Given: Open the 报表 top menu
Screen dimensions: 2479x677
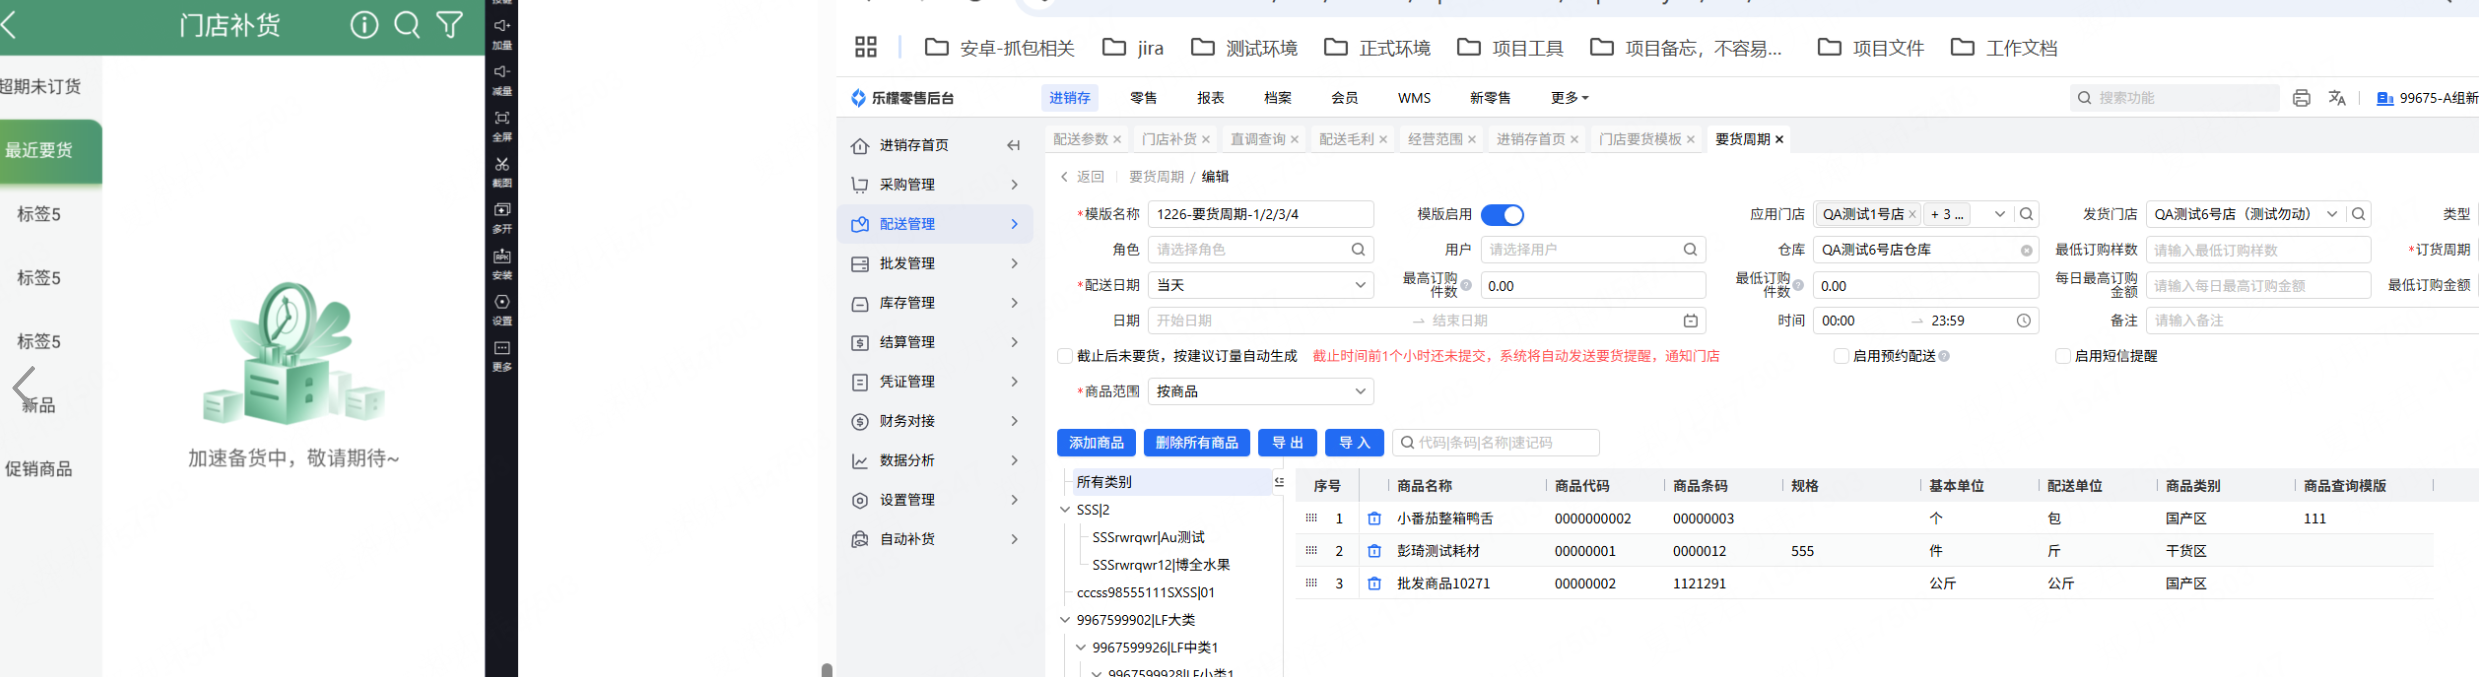Looking at the screenshot, I should pyautogui.click(x=1210, y=98).
